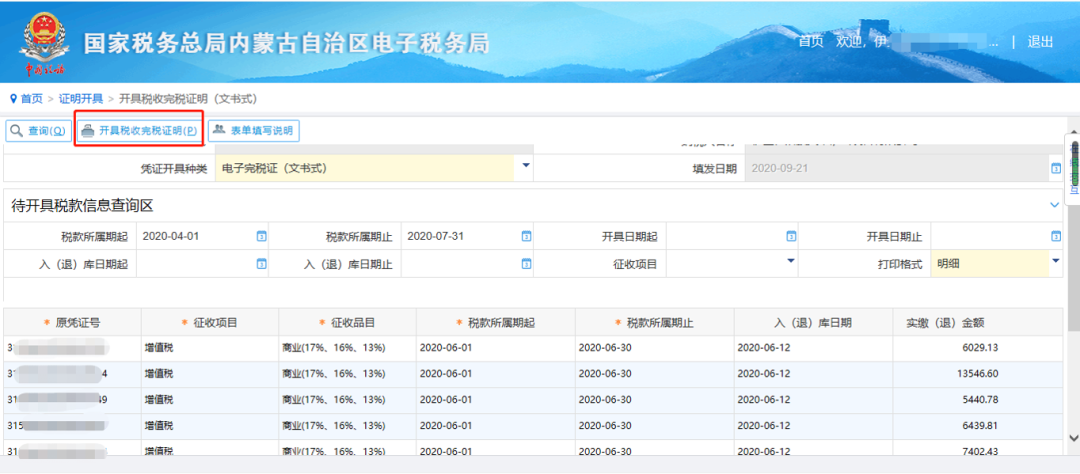Viewport: 1080px width, 474px height.
Task: Open 打印格式 dropdown arrow
Action: [x=1056, y=260]
